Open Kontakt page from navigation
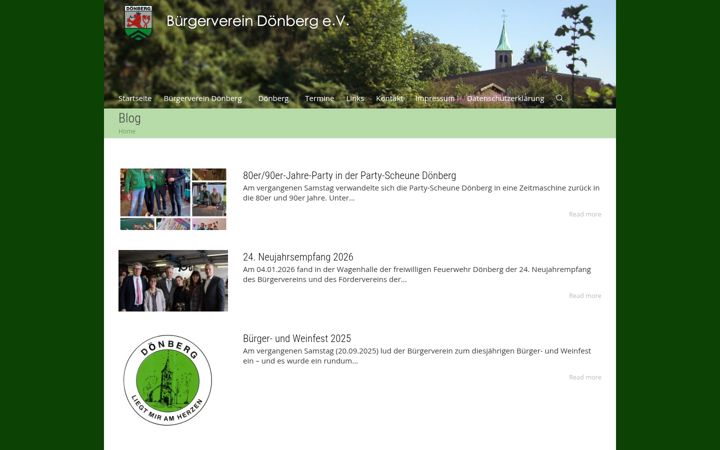The width and height of the screenshot is (720, 450). [x=389, y=98]
